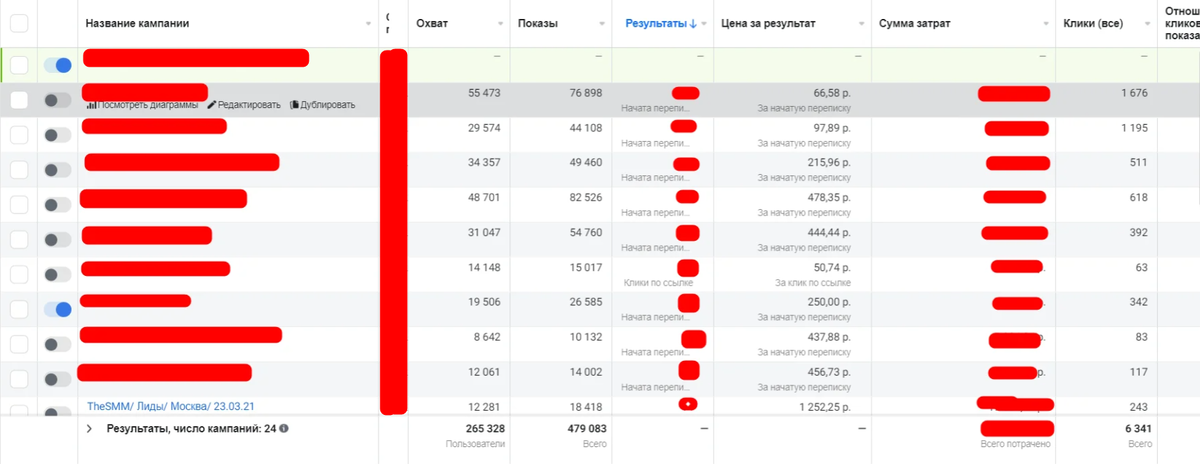The width and height of the screenshot is (1200, 464).
Task: Click 'Редактировать' on the hovered campaign row
Action: tap(244, 105)
